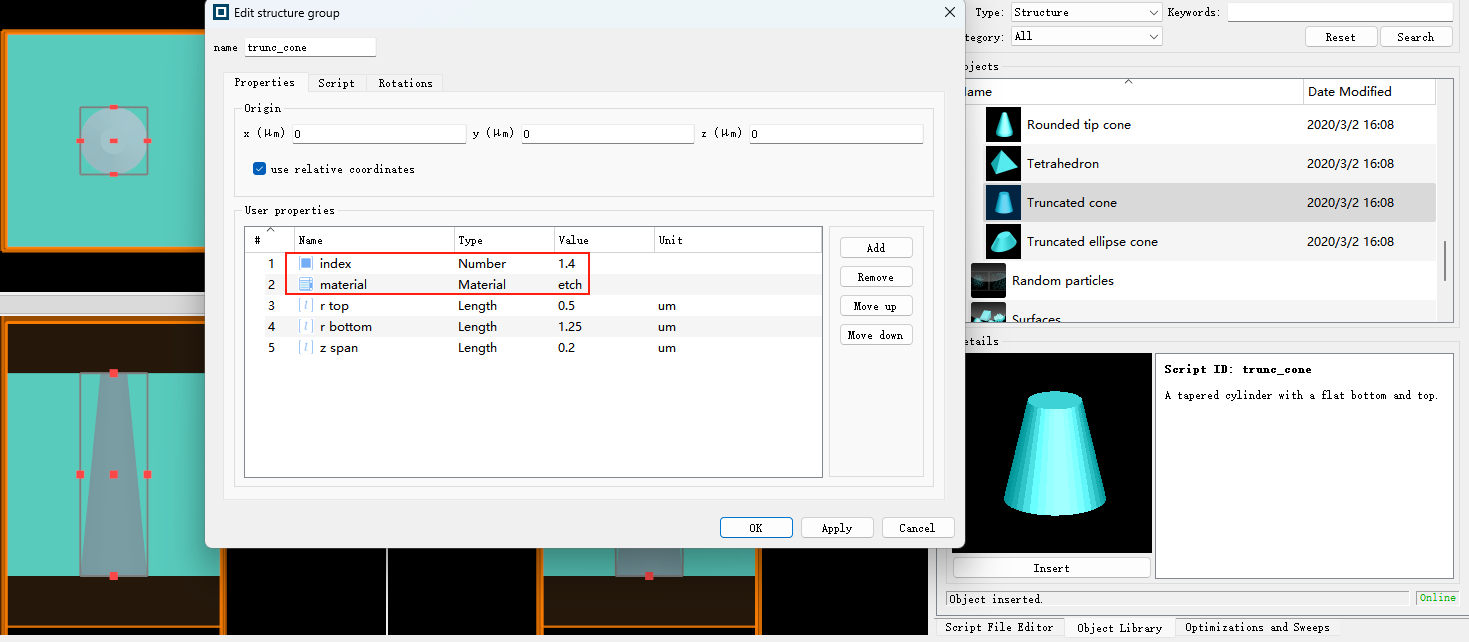
Task: Toggle use relative coordinates checkbox
Action: 260,169
